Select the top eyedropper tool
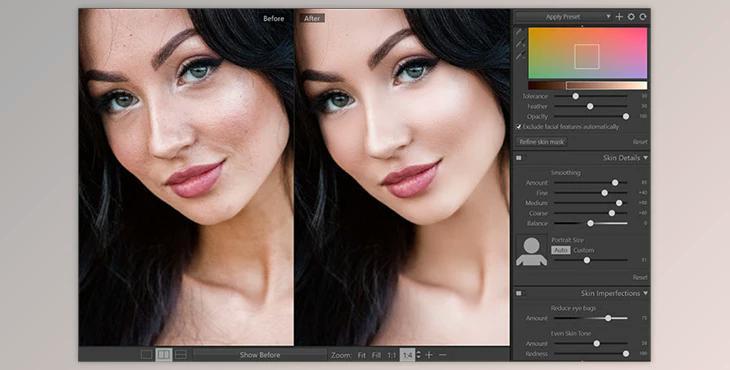The height and width of the screenshot is (370, 730). 520,32
